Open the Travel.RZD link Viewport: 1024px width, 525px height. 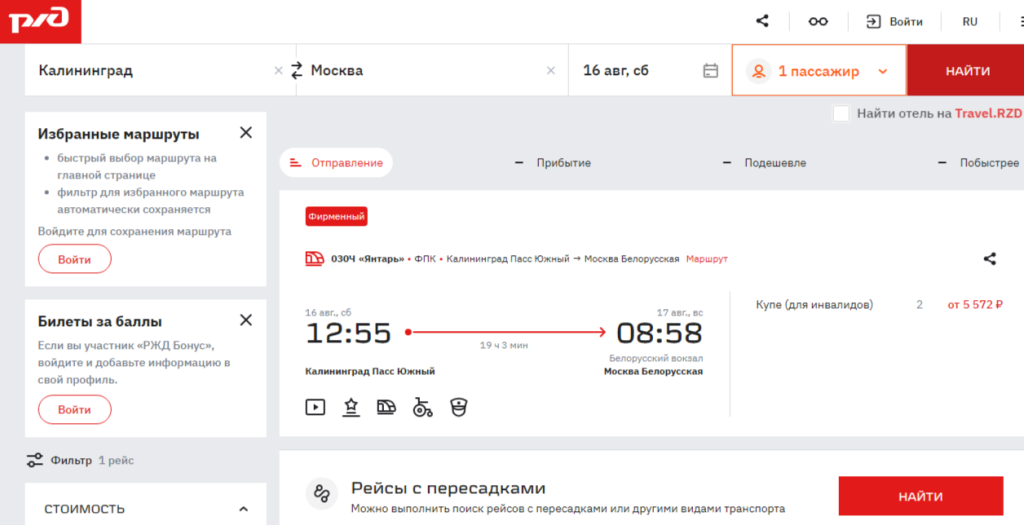click(988, 113)
